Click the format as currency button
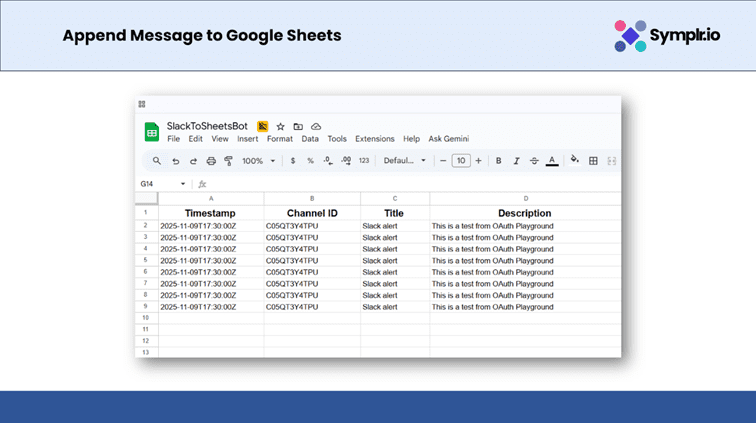Image resolution: width=756 pixels, height=423 pixels. pos(293,161)
